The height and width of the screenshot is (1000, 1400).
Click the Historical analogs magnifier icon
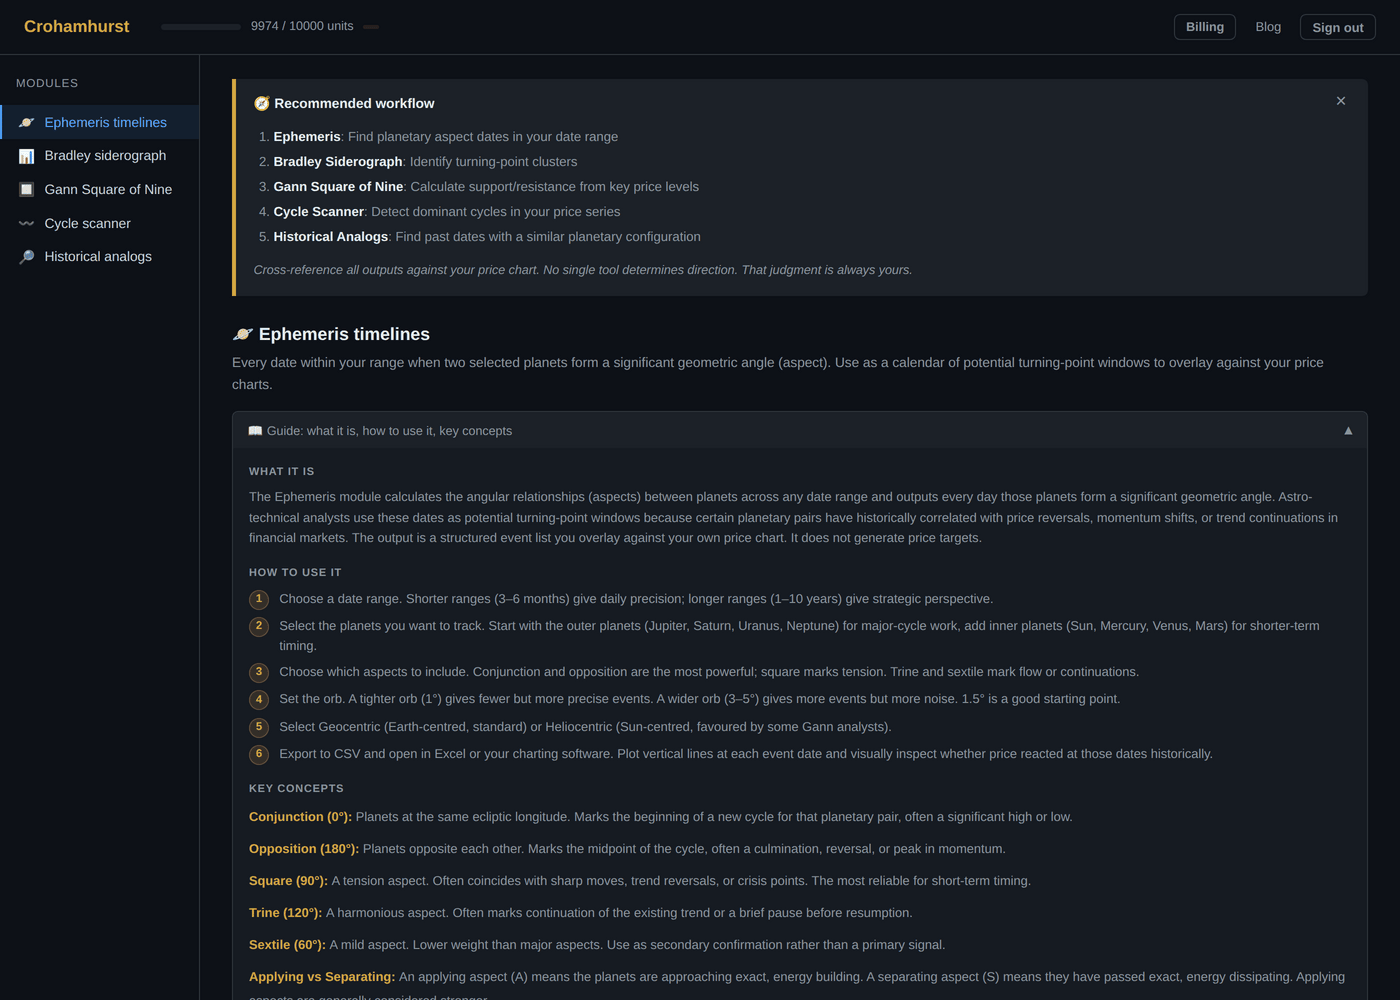pos(27,257)
